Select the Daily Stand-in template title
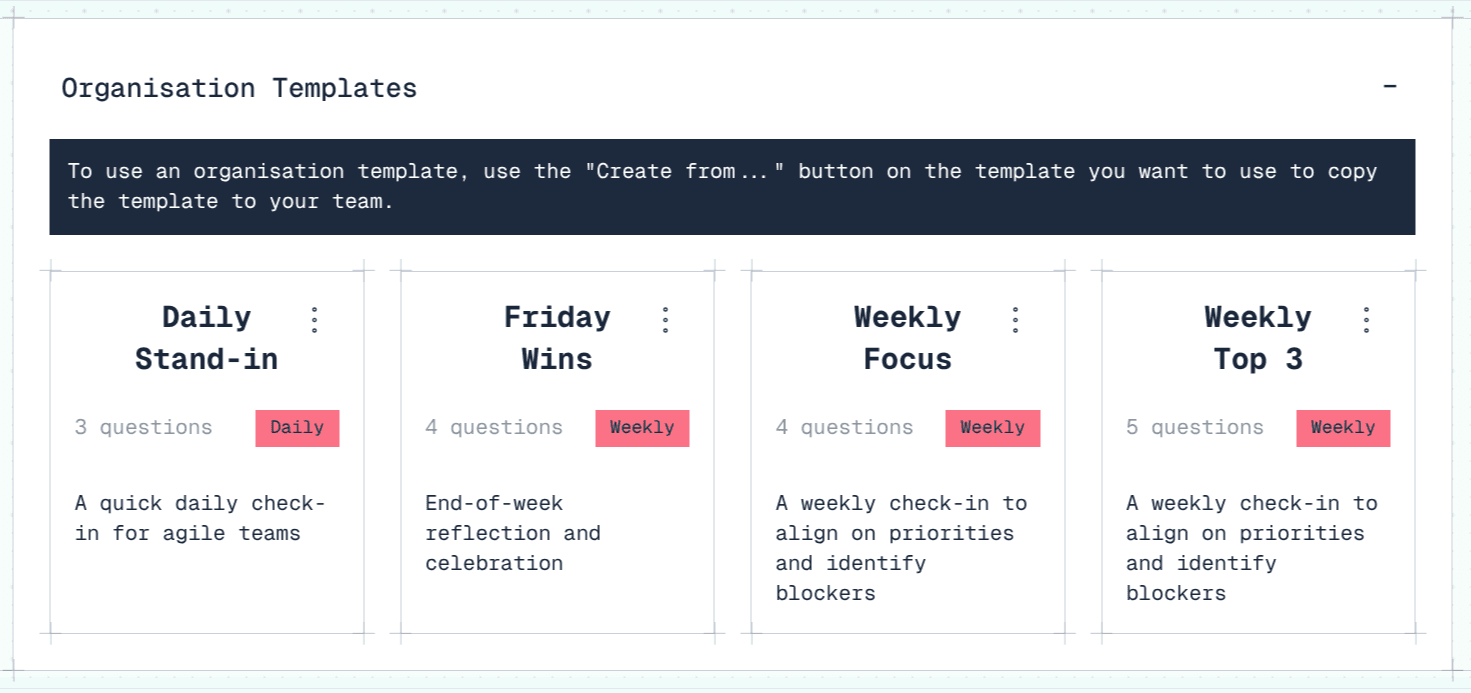This screenshot has height=693, width=1471. click(x=206, y=338)
